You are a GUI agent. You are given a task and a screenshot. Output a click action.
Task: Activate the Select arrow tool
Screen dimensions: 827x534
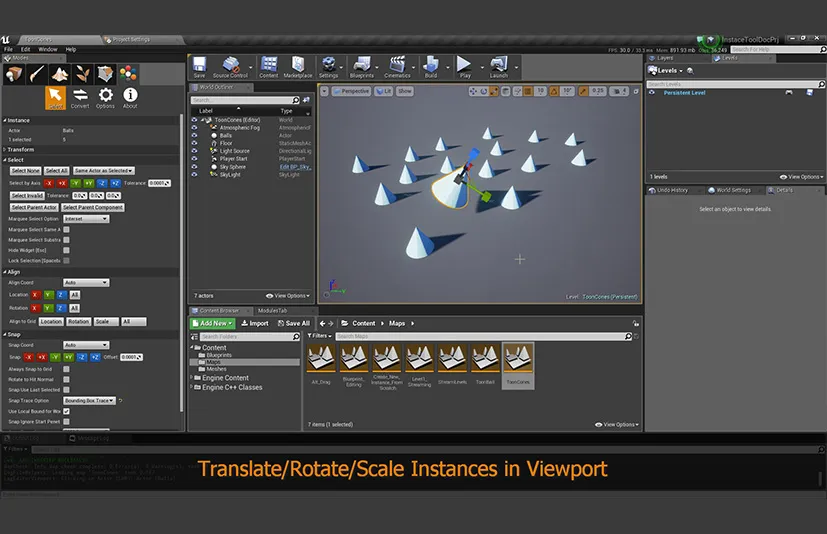[x=55, y=98]
